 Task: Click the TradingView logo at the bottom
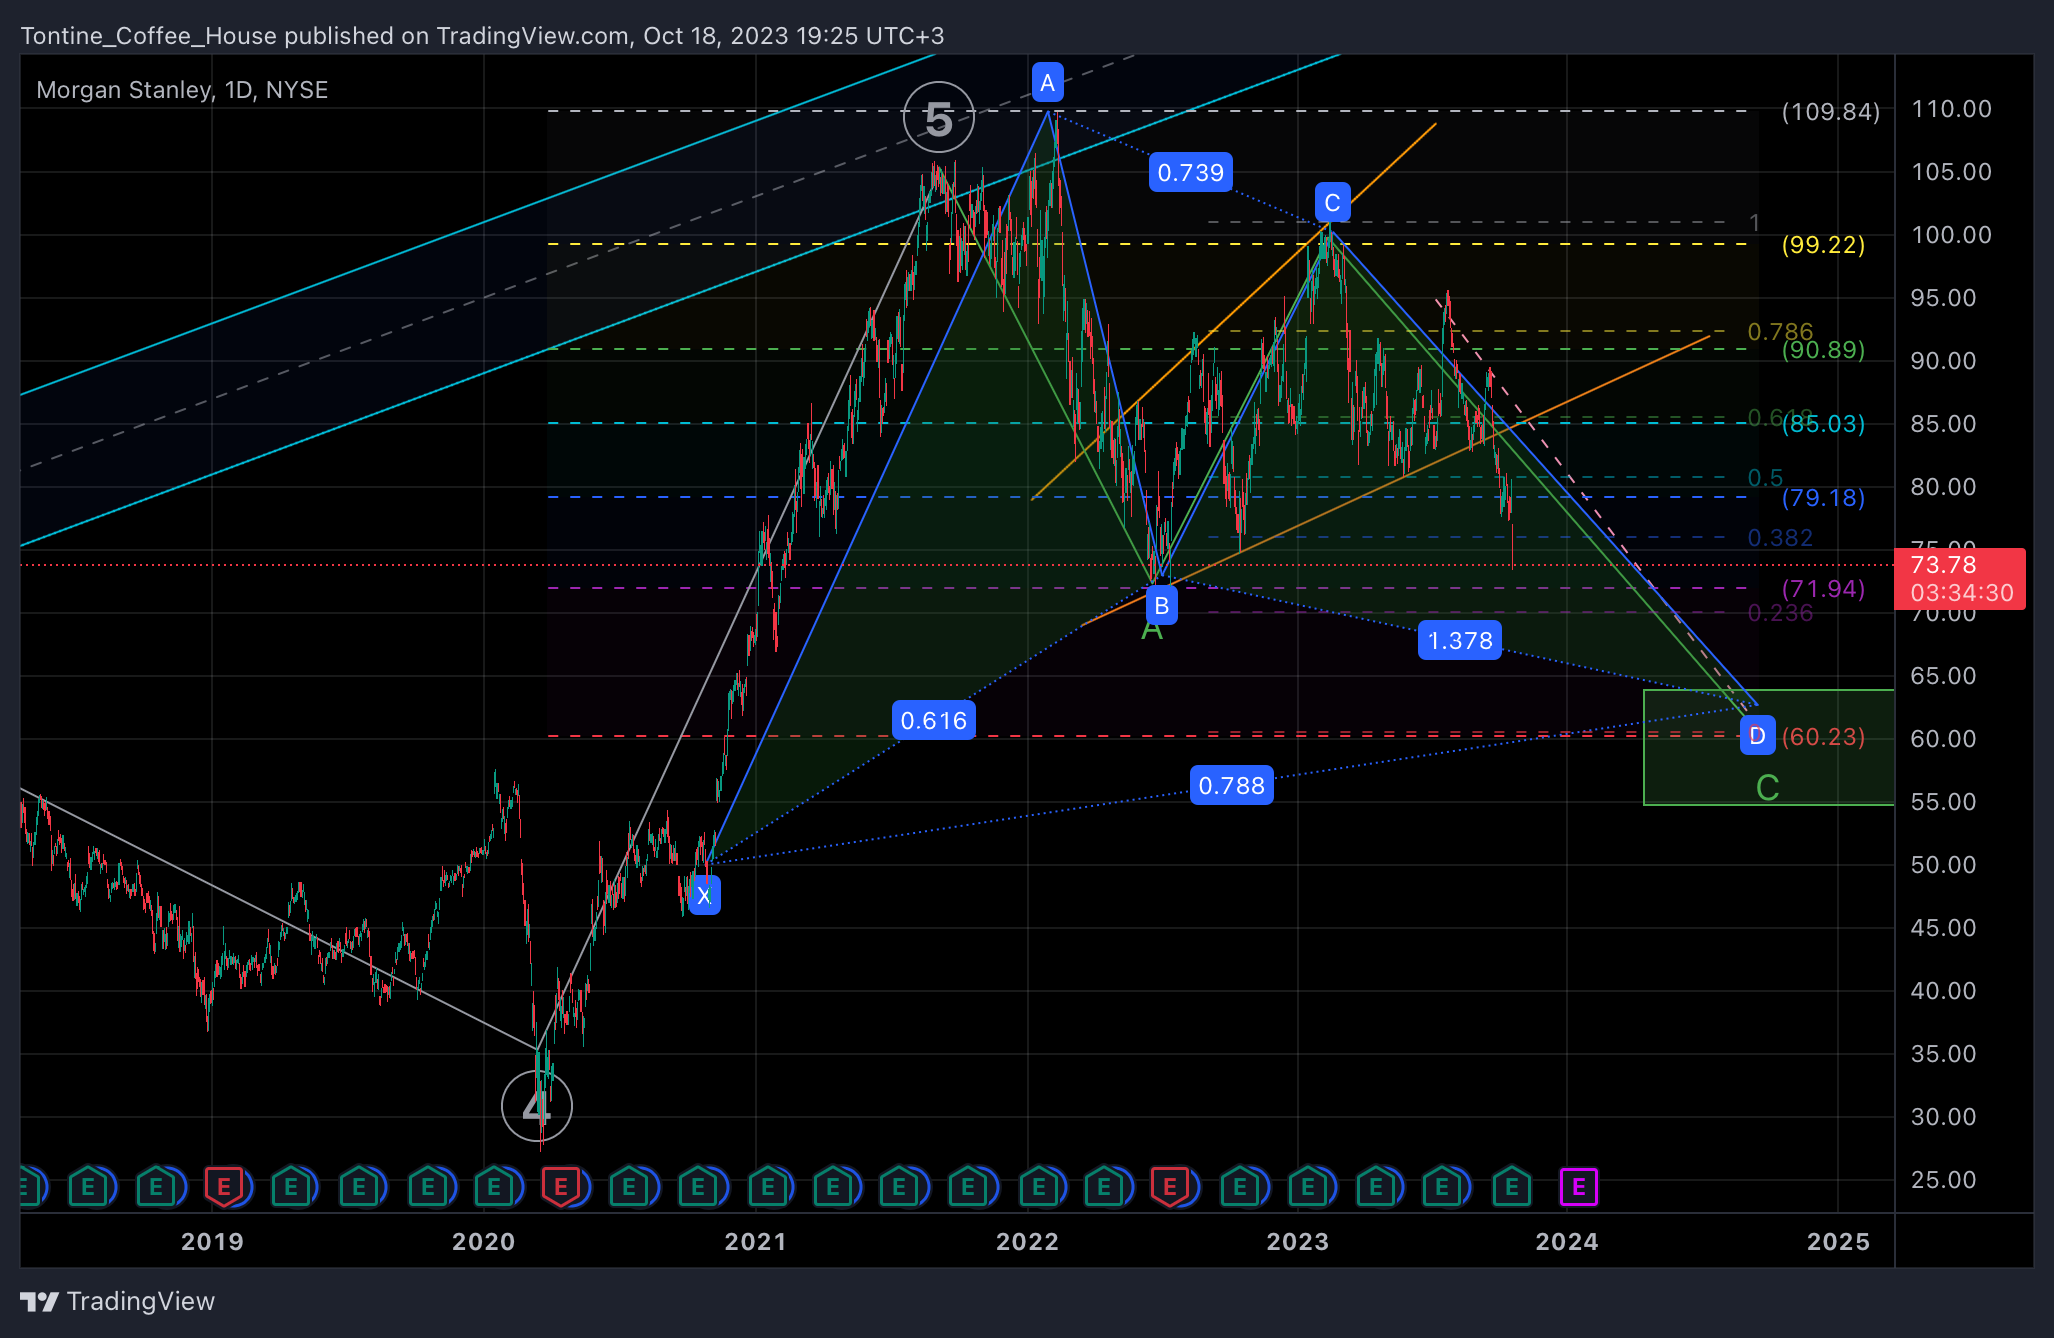(40, 1301)
